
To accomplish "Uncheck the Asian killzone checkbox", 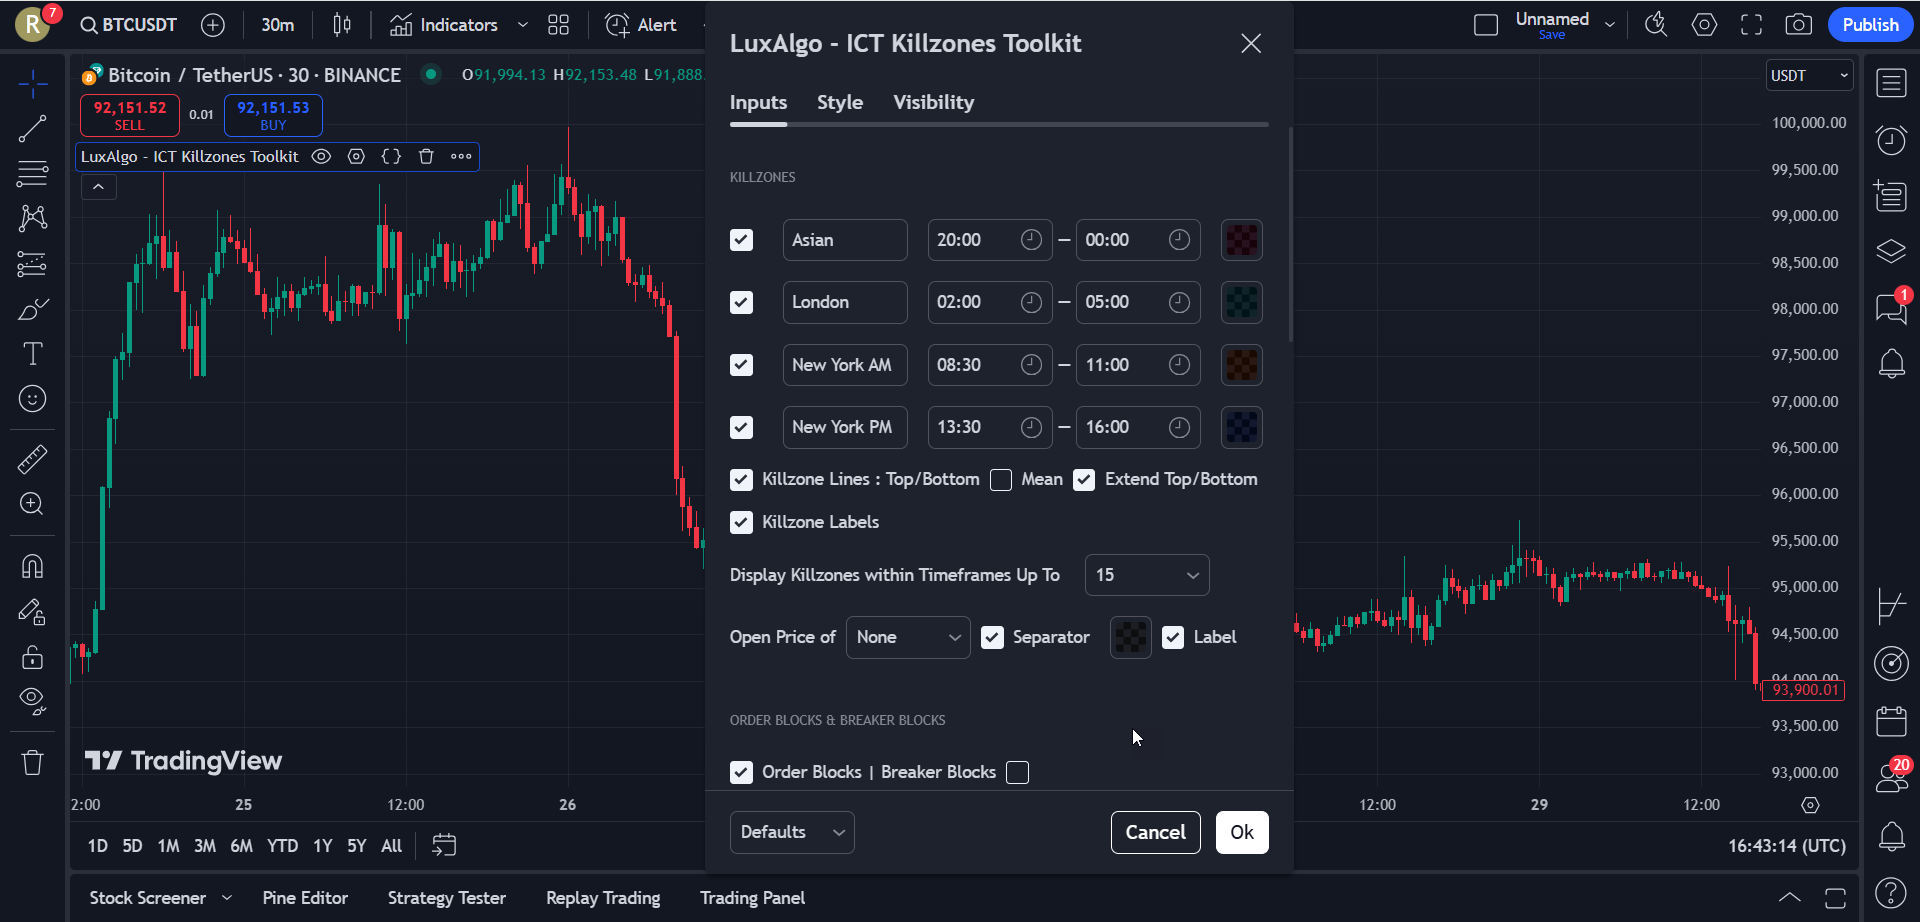I will pyautogui.click(x=741, y=240).
